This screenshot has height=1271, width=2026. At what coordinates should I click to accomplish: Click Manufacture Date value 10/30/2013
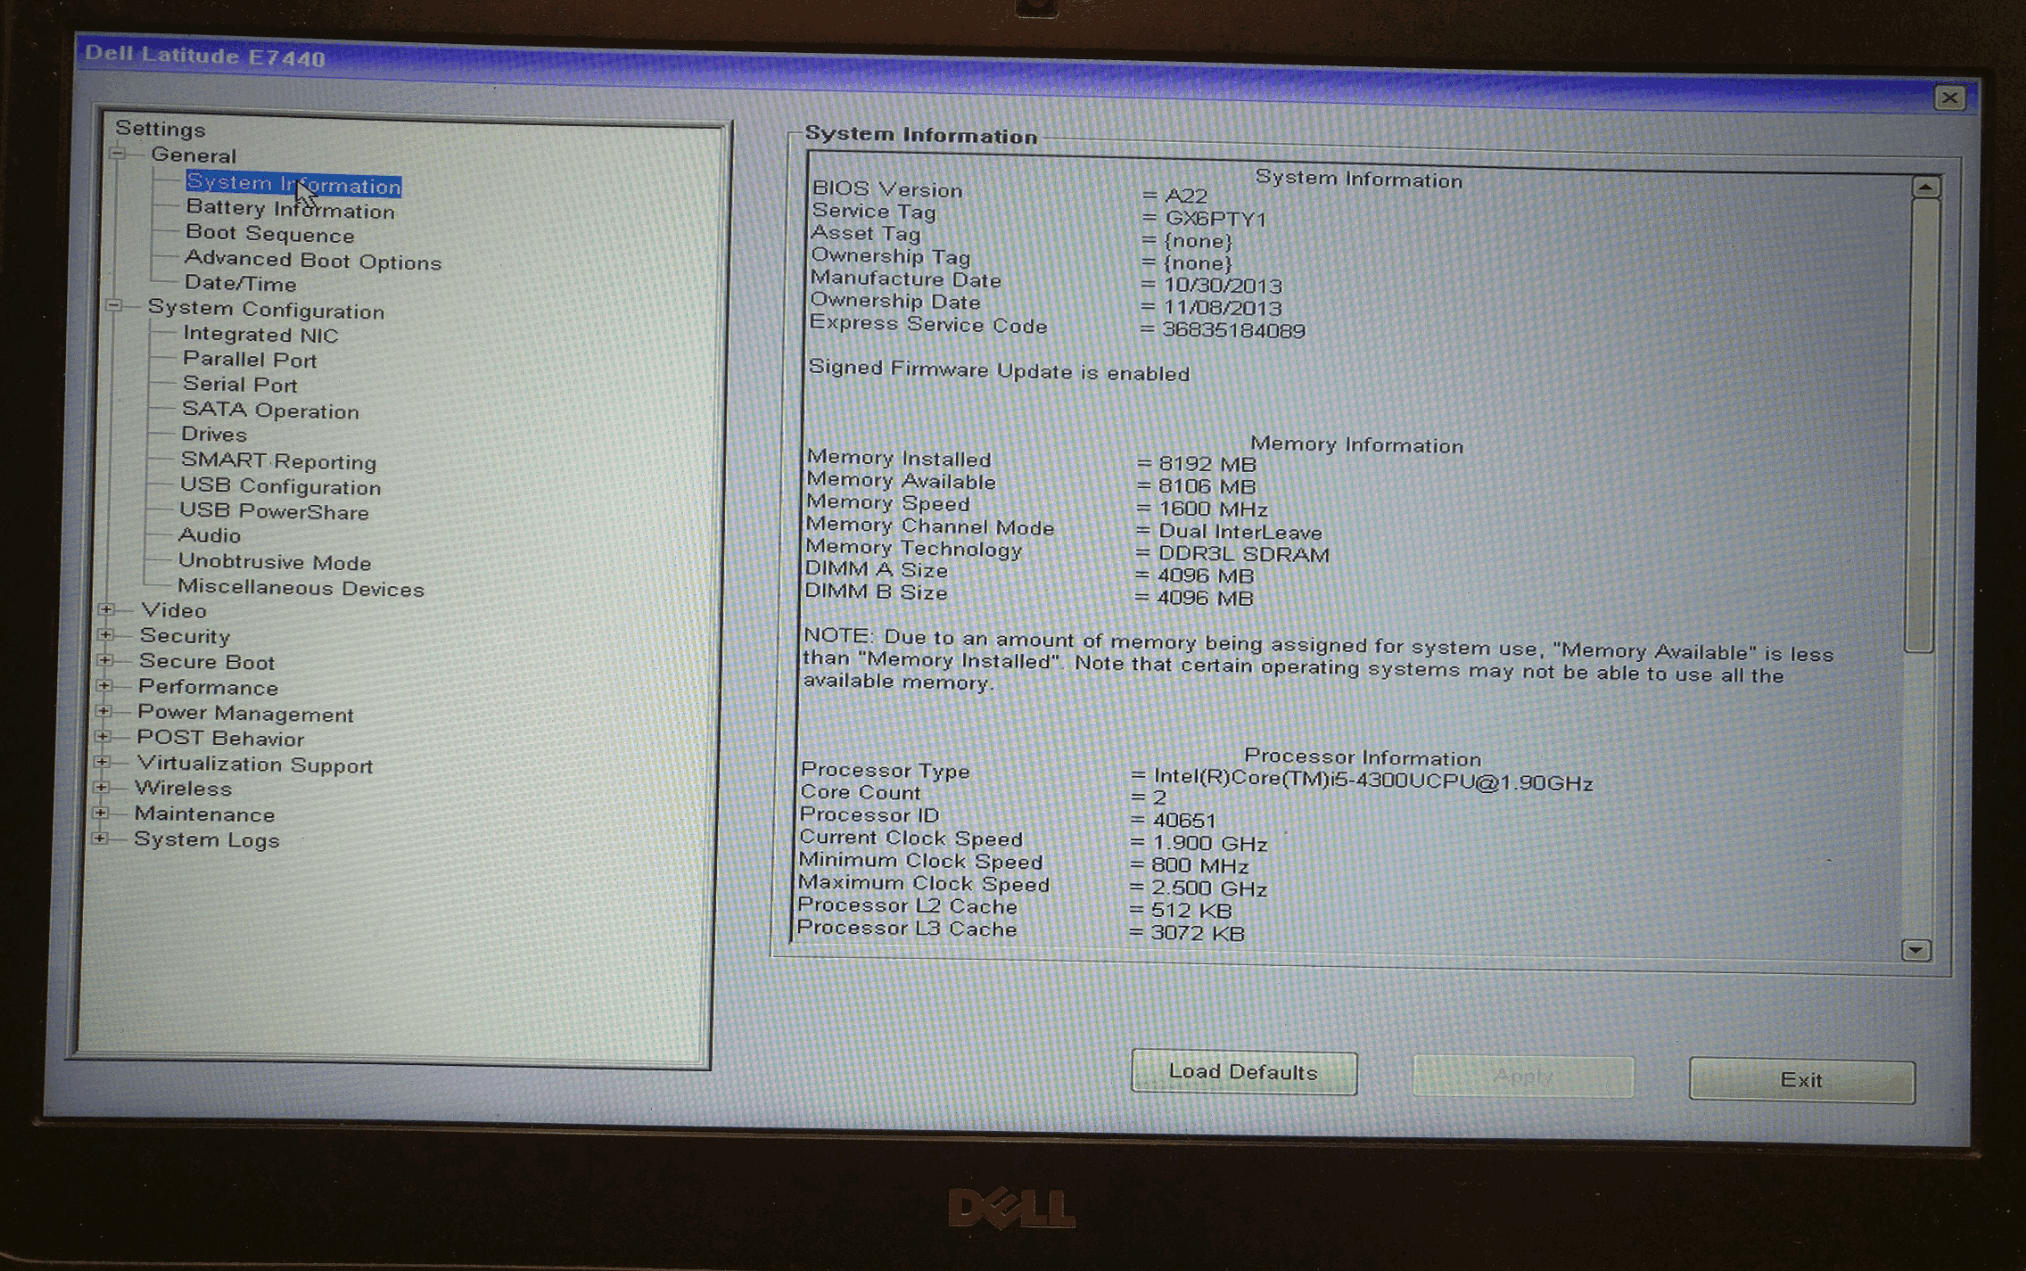coord(1222,285)
